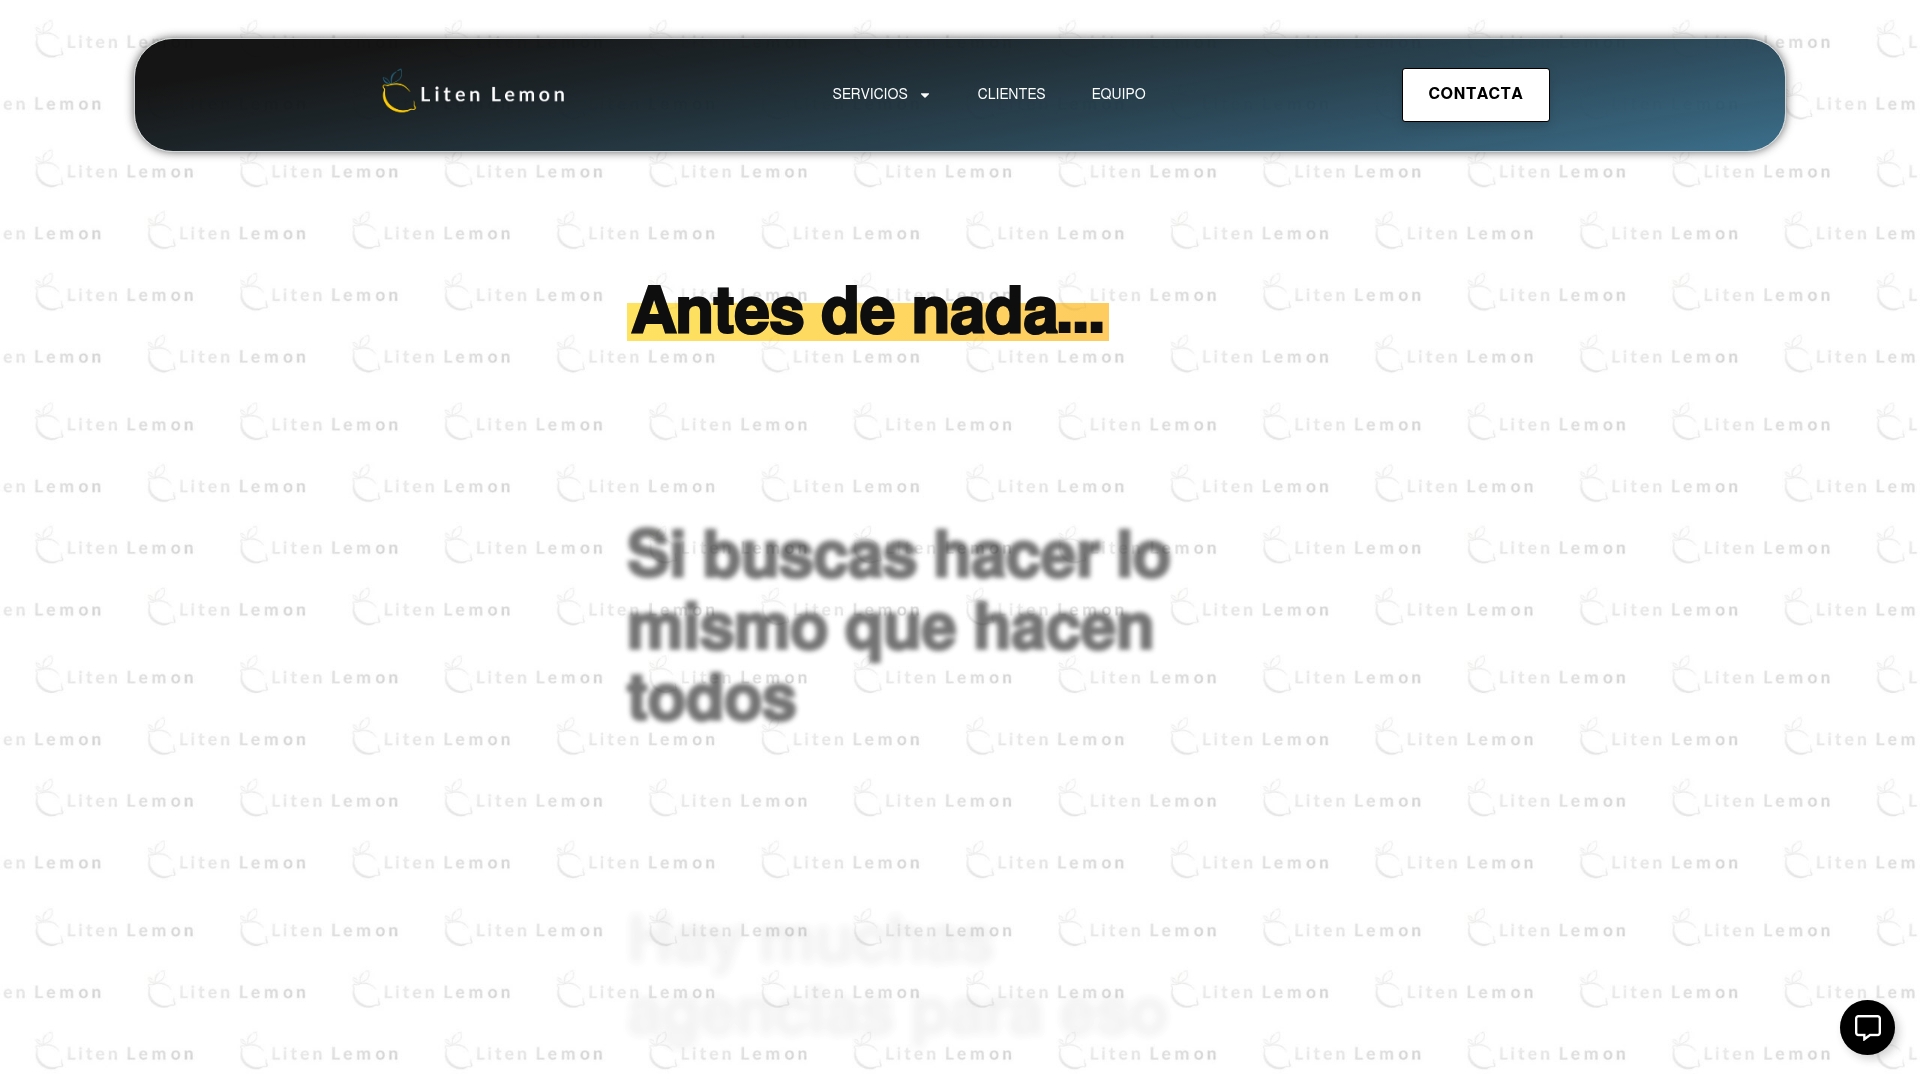The image size is (1920, 1080).
Task: Click the downward arrow next to SERVICIOS
Action: 924,95
